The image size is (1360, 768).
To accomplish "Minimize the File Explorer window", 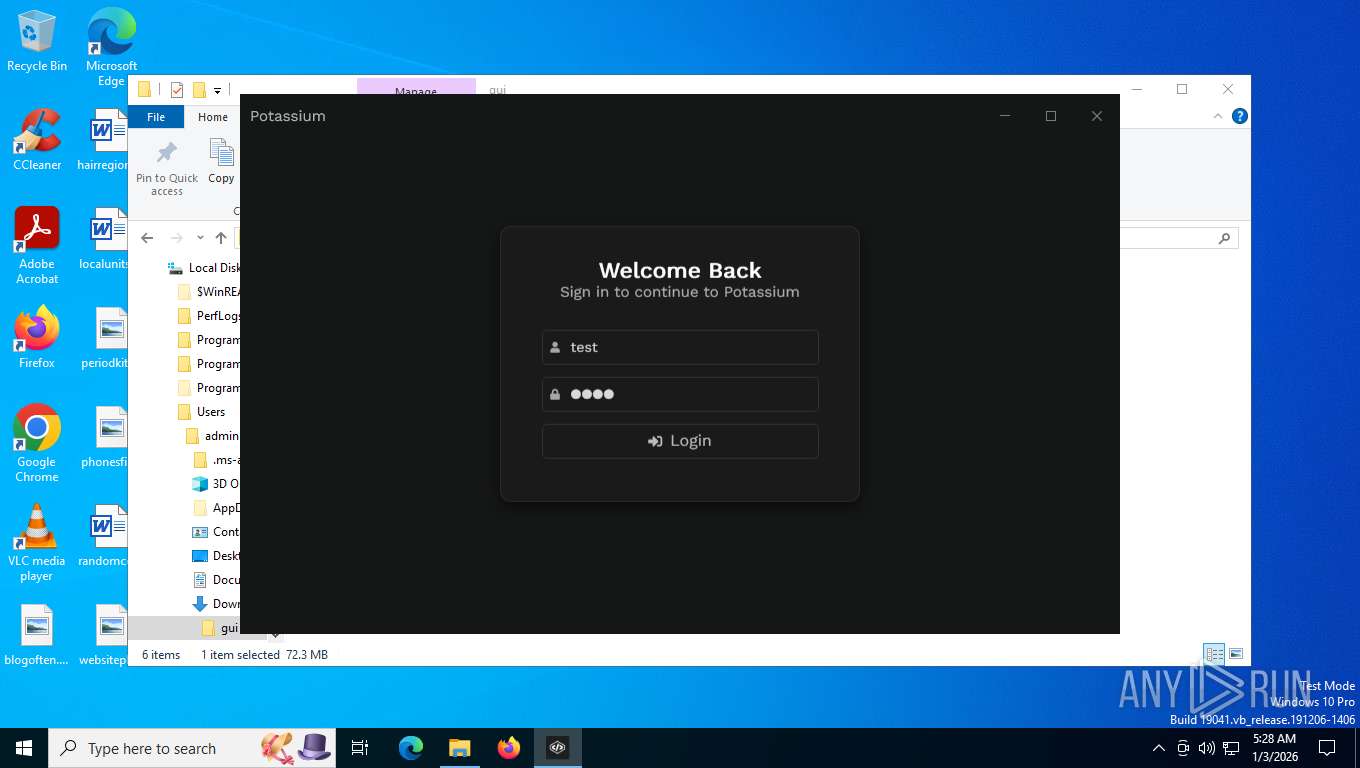I will (1137, 89).
